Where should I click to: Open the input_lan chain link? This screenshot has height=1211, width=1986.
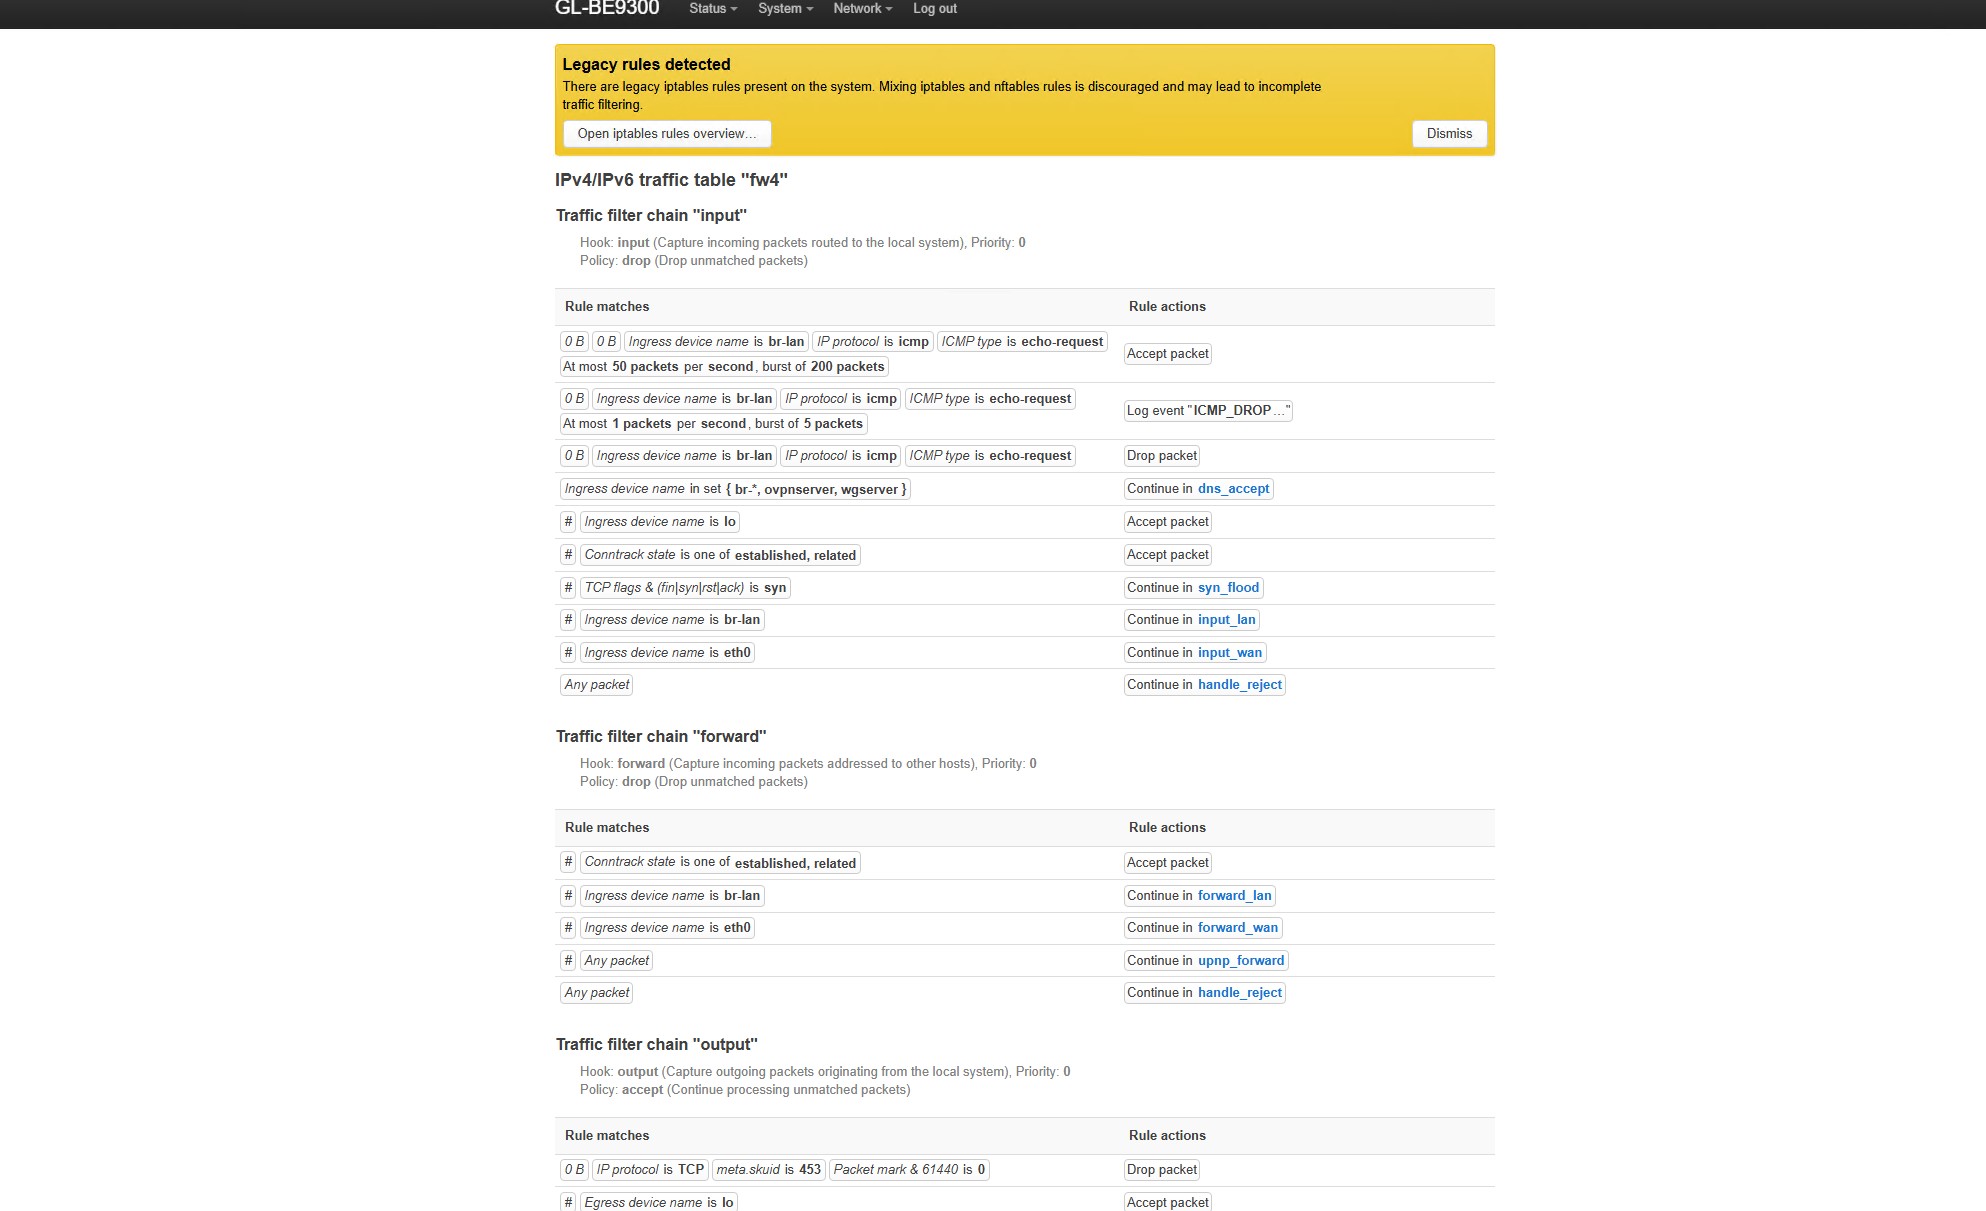coord(1226,620)
